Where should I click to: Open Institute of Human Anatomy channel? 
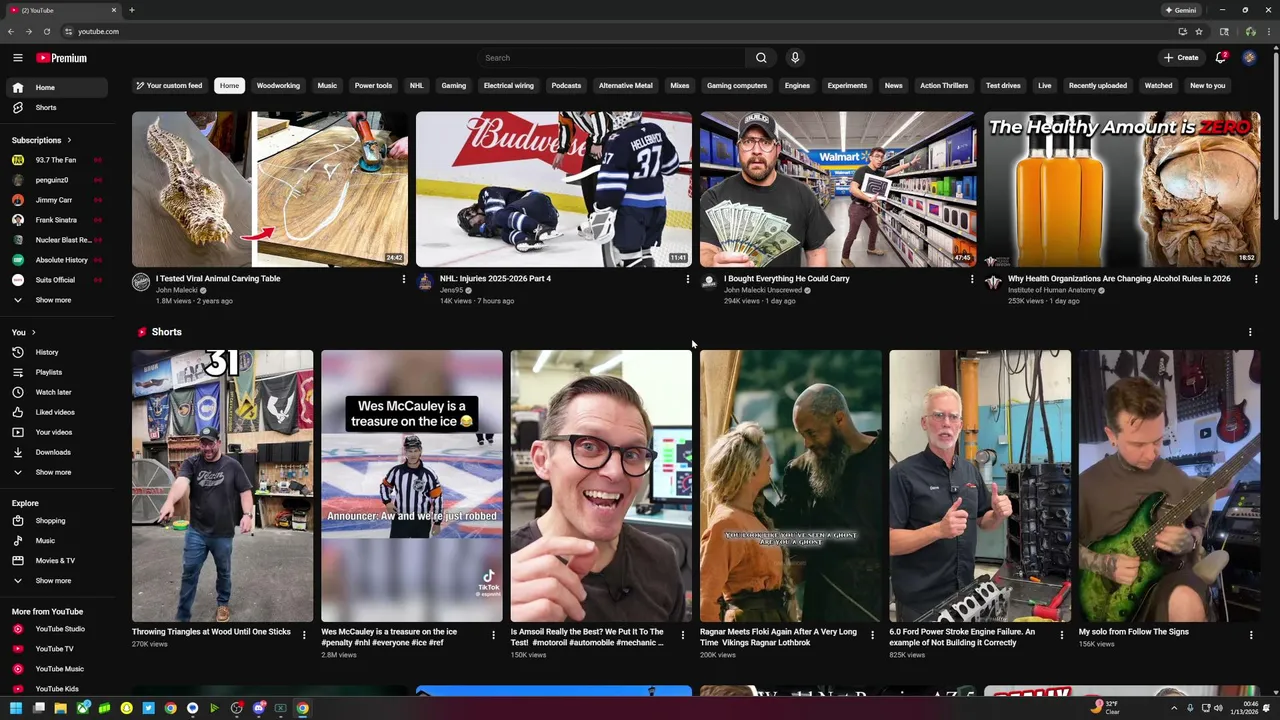pos(1051,290)
